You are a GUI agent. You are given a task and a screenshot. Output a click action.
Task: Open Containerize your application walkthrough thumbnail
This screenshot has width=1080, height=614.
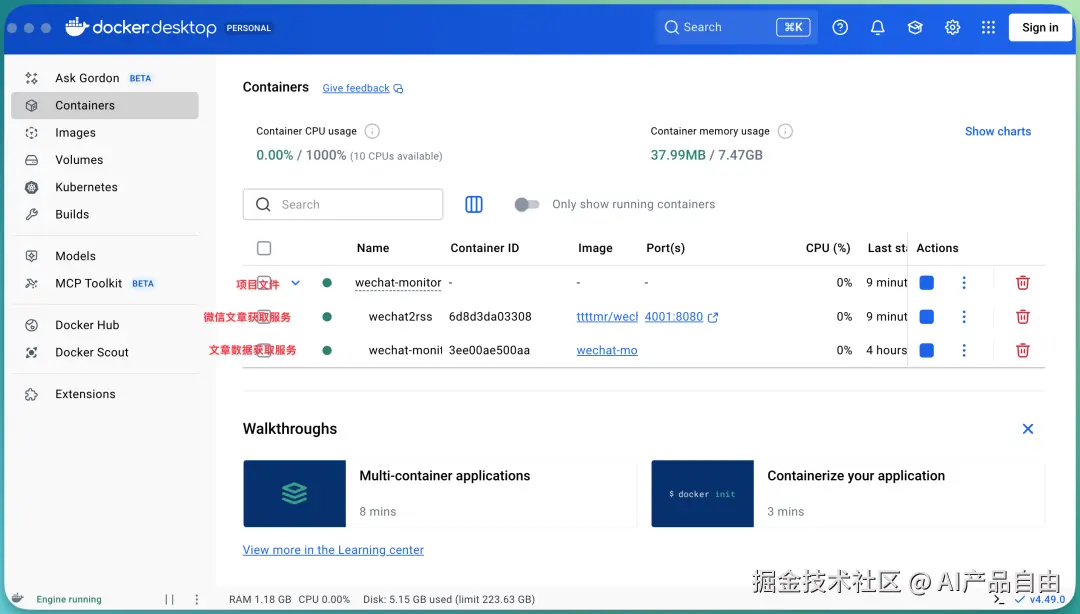click(703, 493)
